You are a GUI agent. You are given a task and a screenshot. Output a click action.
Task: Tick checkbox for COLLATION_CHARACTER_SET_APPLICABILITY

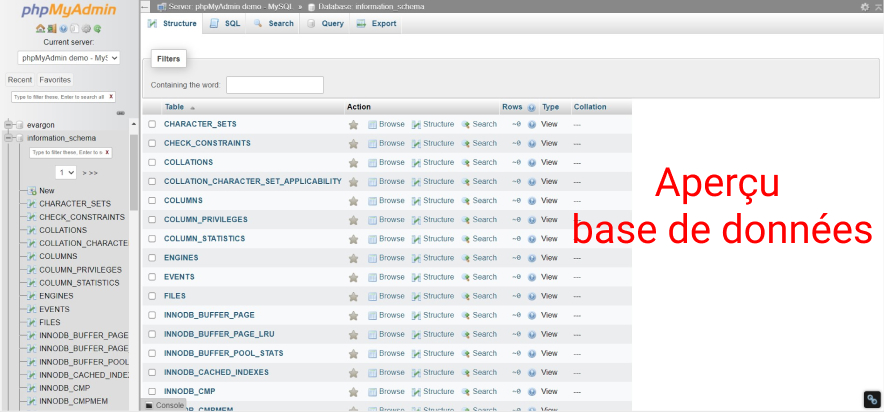tap(152, 181)
